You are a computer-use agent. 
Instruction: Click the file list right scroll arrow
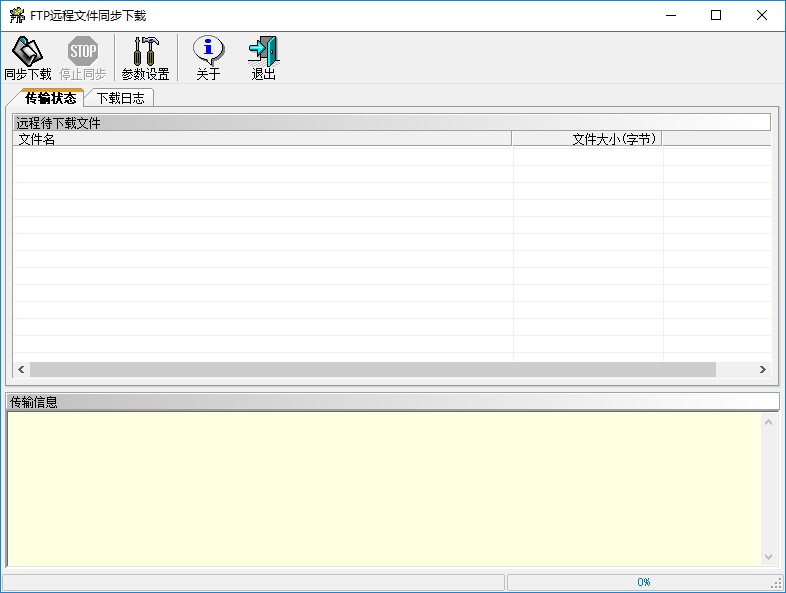762,369
